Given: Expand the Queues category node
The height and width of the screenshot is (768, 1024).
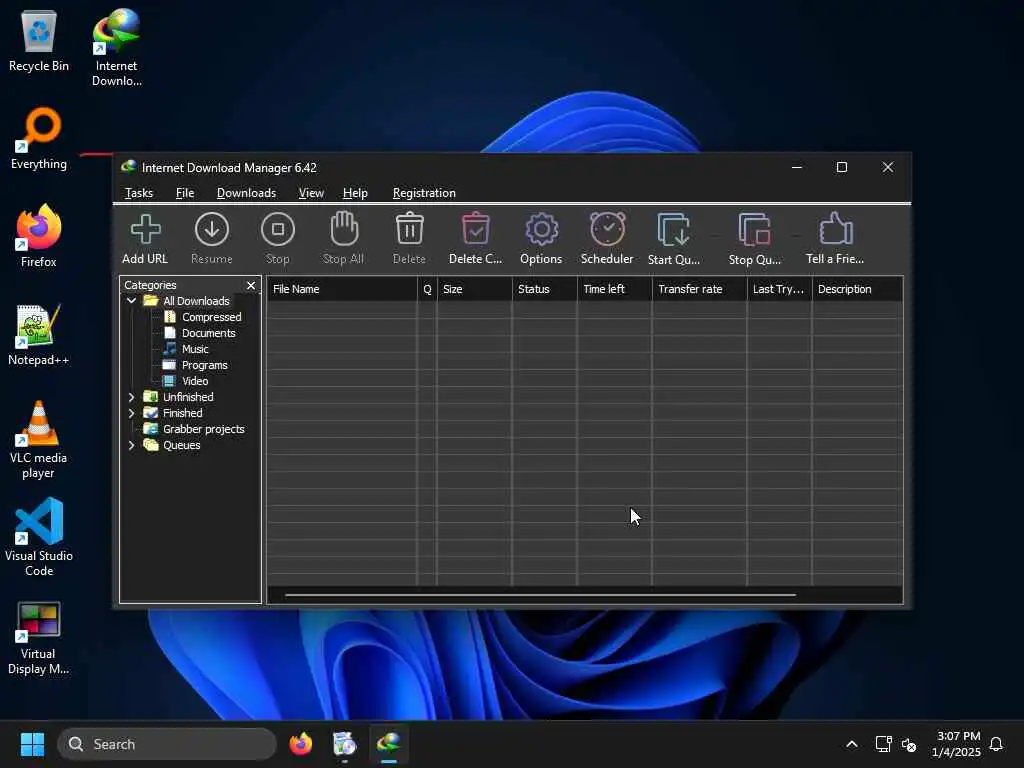Looking at the screenshot, I should [x=131, y=445].
